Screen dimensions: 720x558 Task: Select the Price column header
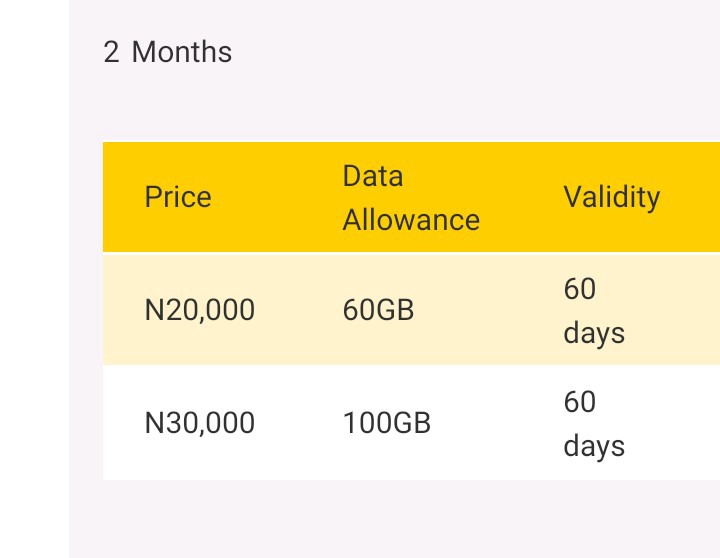178,197
